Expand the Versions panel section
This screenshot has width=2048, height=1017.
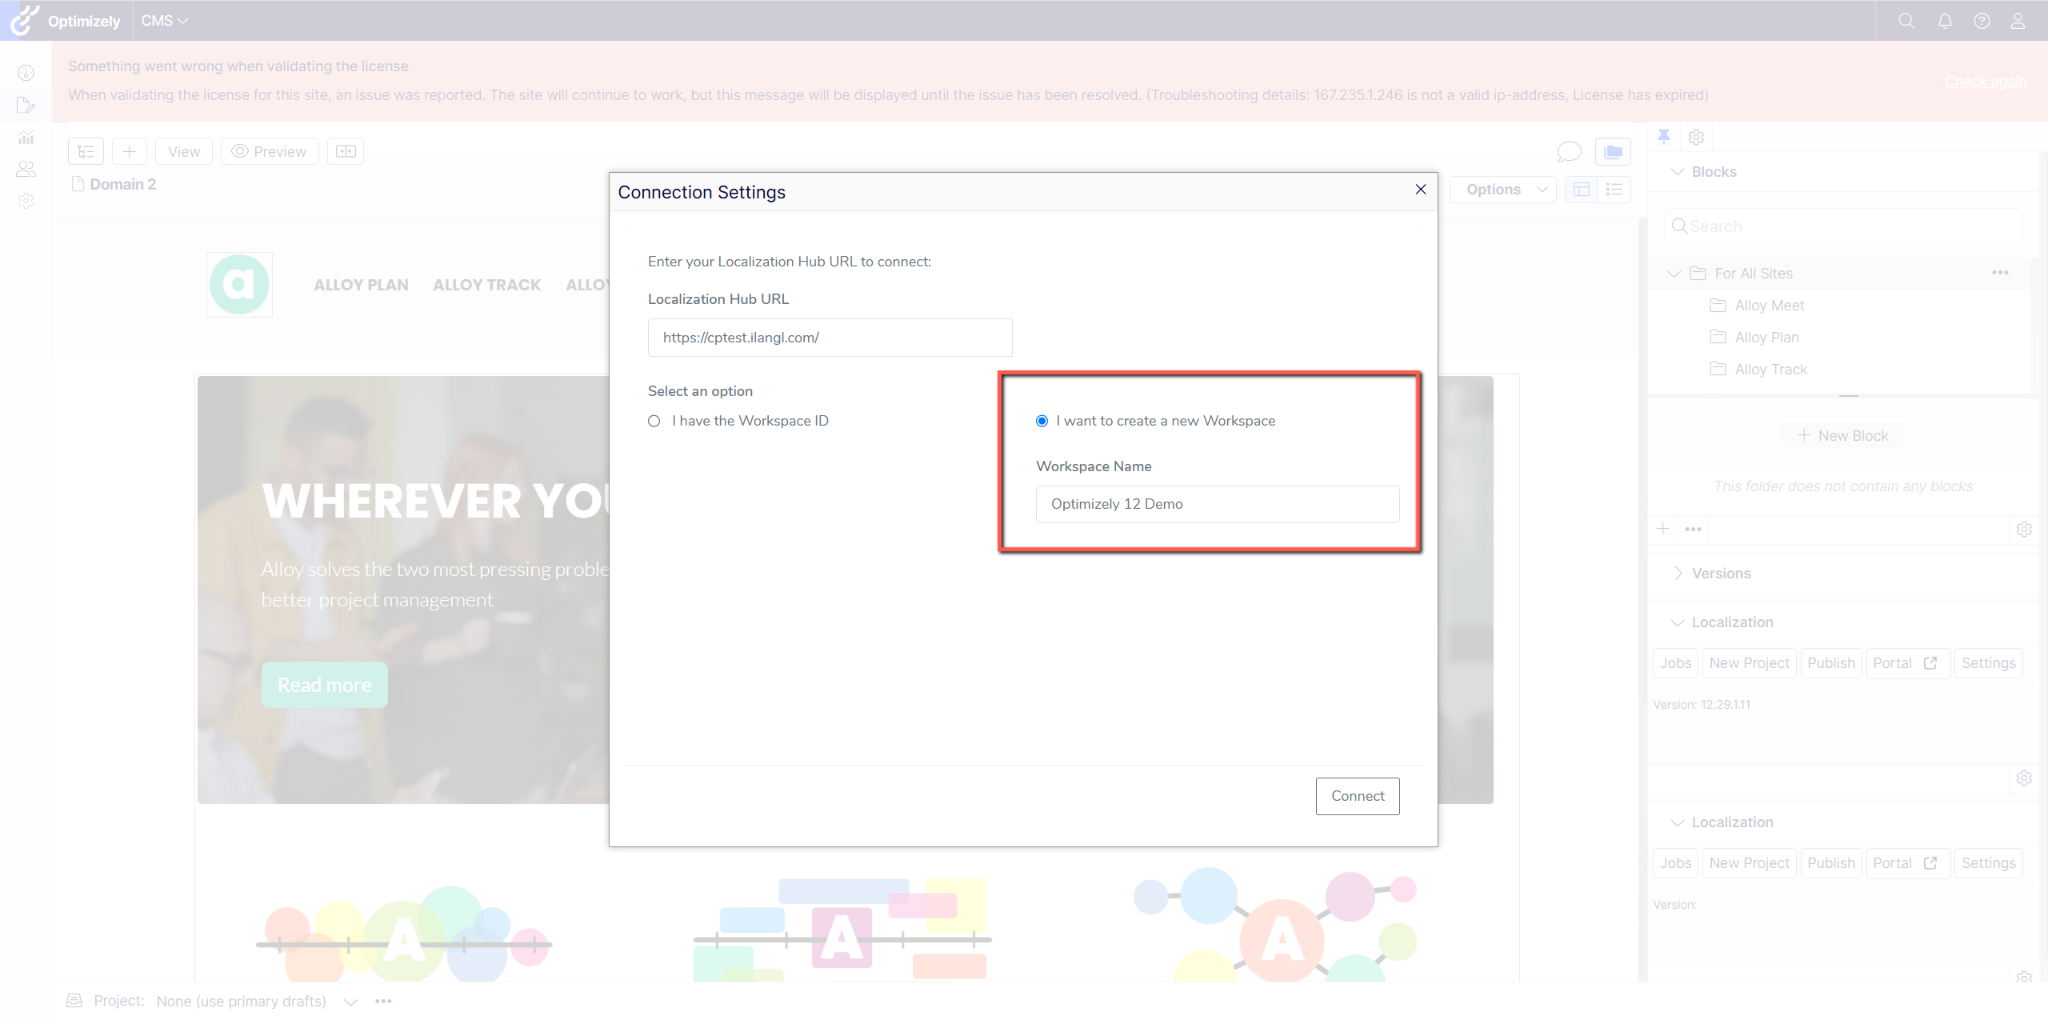click(1678, 573)
